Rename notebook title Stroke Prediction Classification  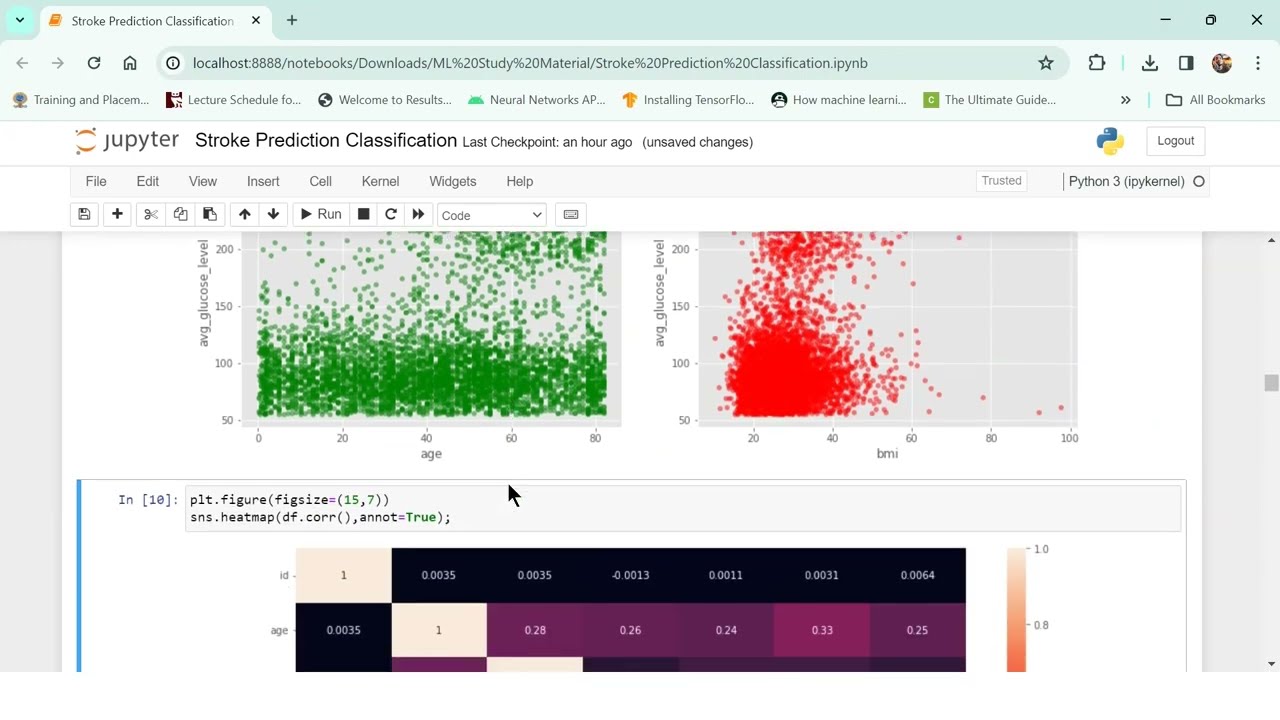click(326, 141)
